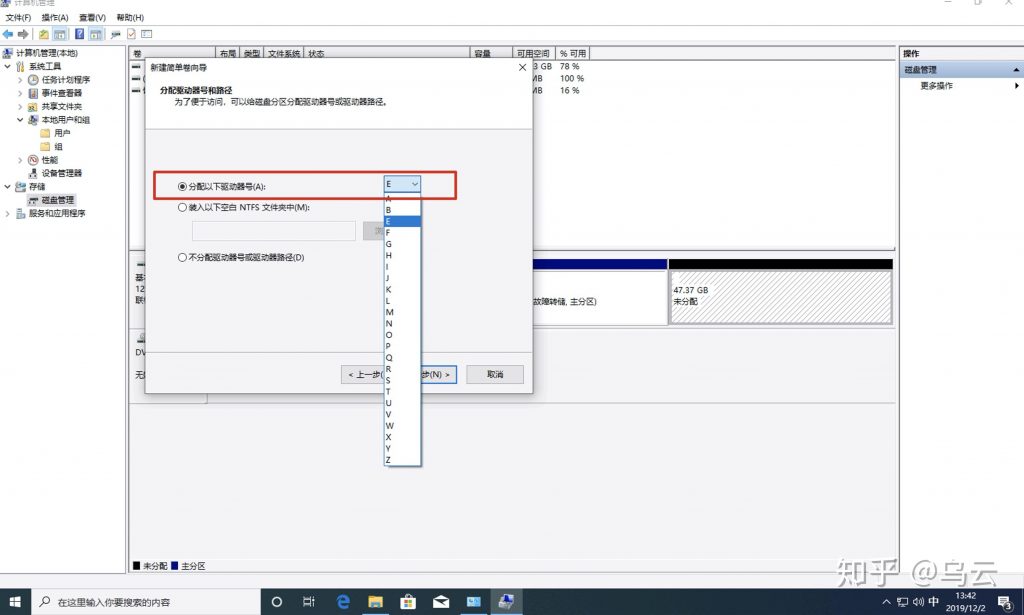
Task: Collapse the 存储 tree node
Action: 7,187
